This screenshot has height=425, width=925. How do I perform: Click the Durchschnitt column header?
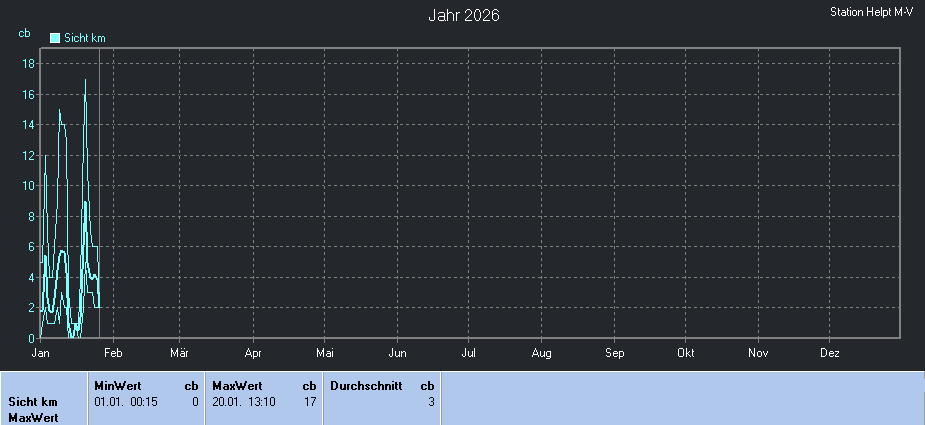click(366, 385)
